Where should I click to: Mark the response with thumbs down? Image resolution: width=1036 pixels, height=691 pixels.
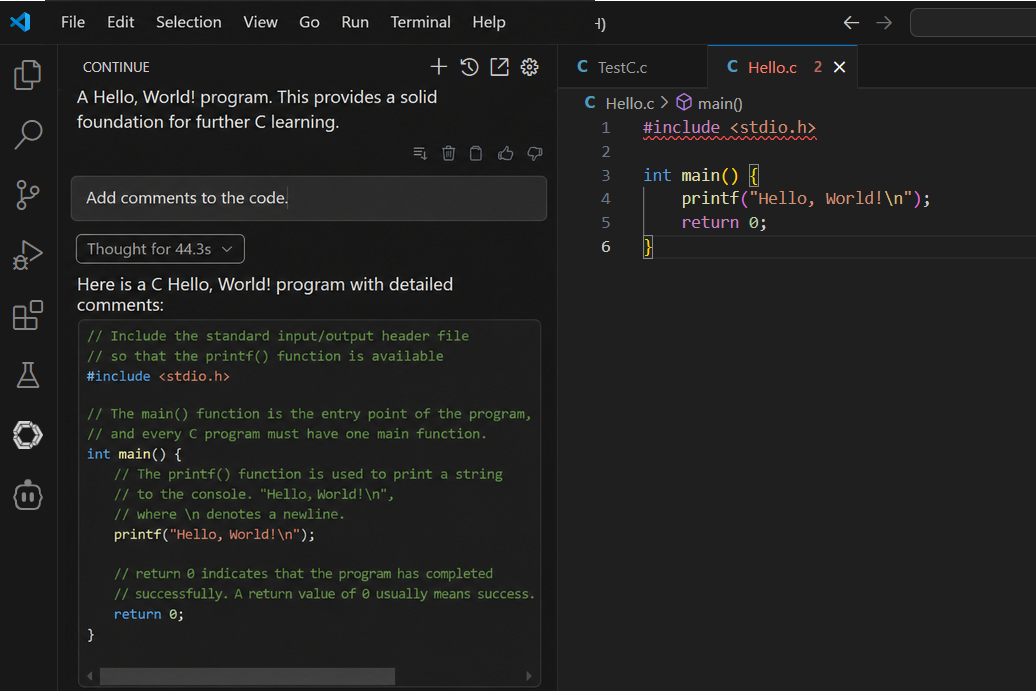535,154
